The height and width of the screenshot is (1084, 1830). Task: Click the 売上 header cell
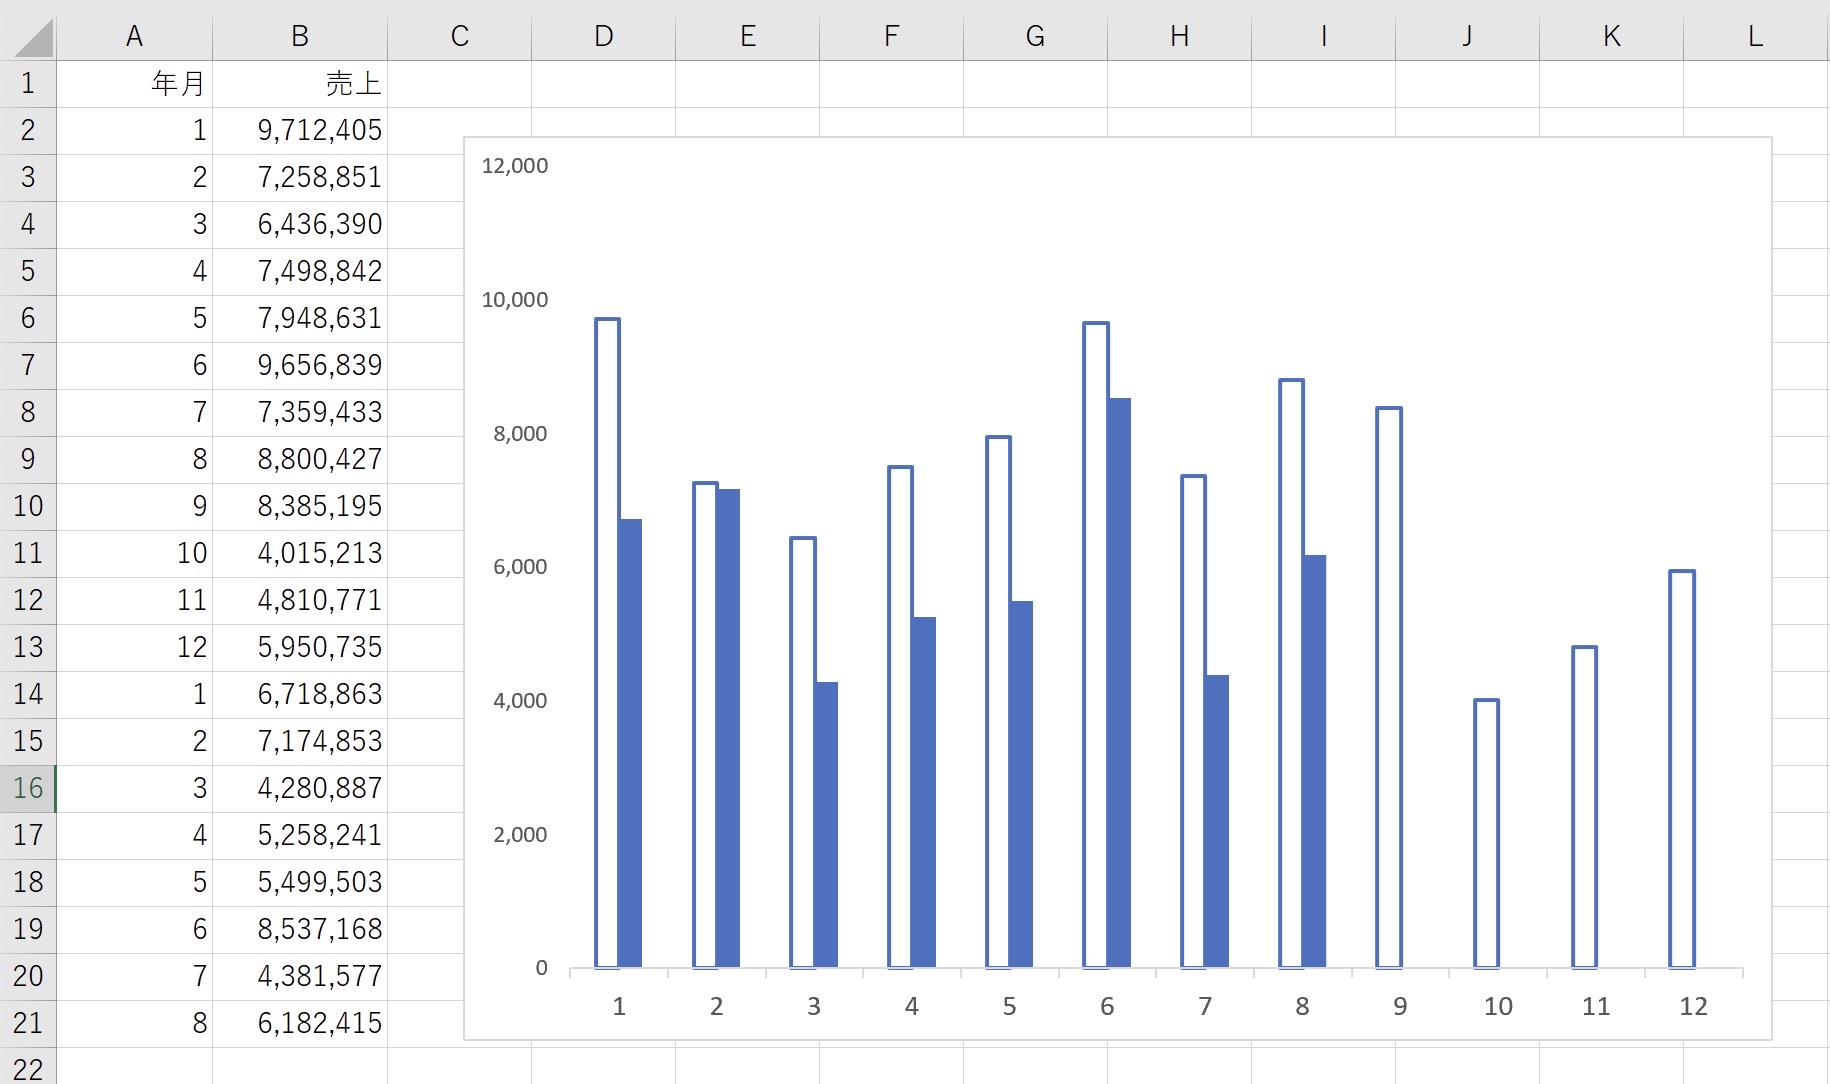[300, 84]
